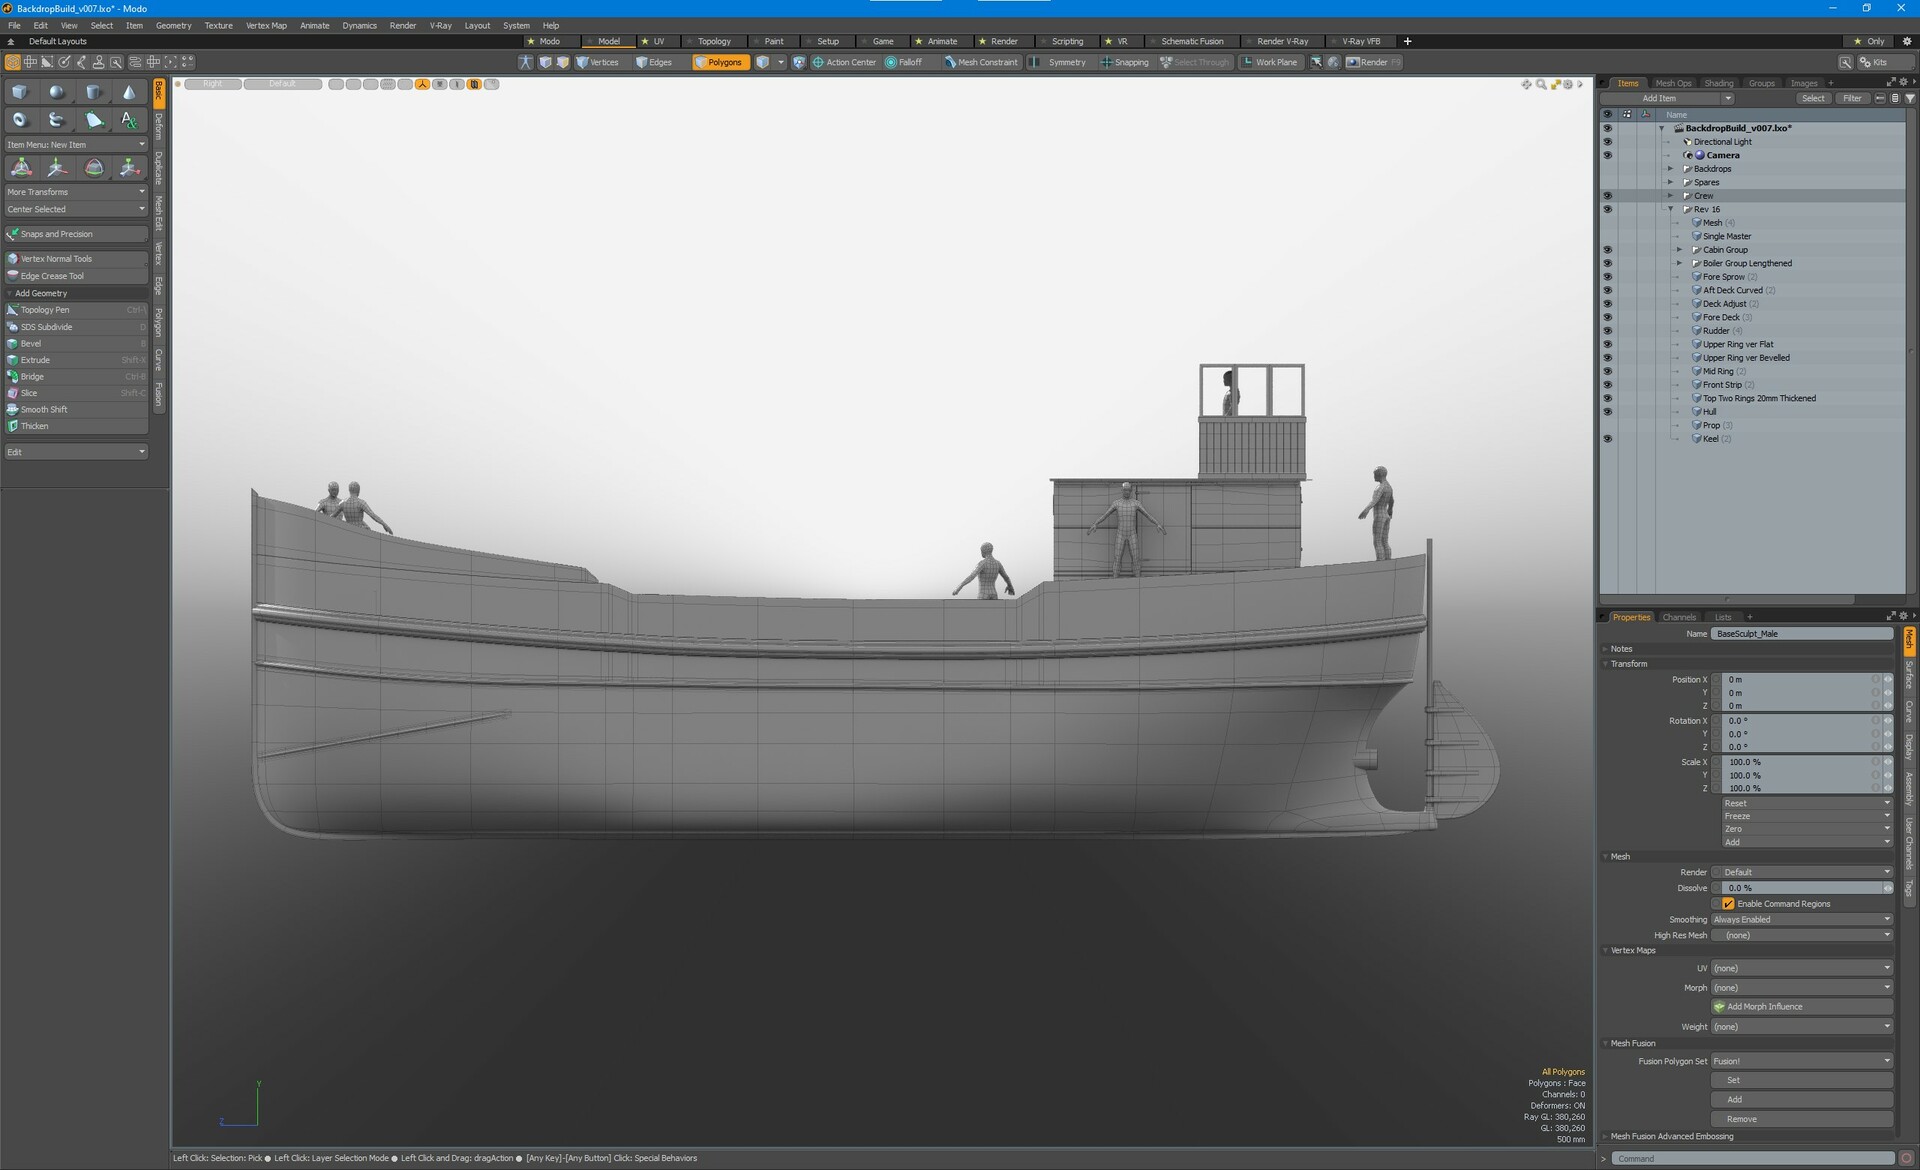Click the Filter button in the Items panel
This screenshot has height=1170, width=1920.
pos(1852,98)
